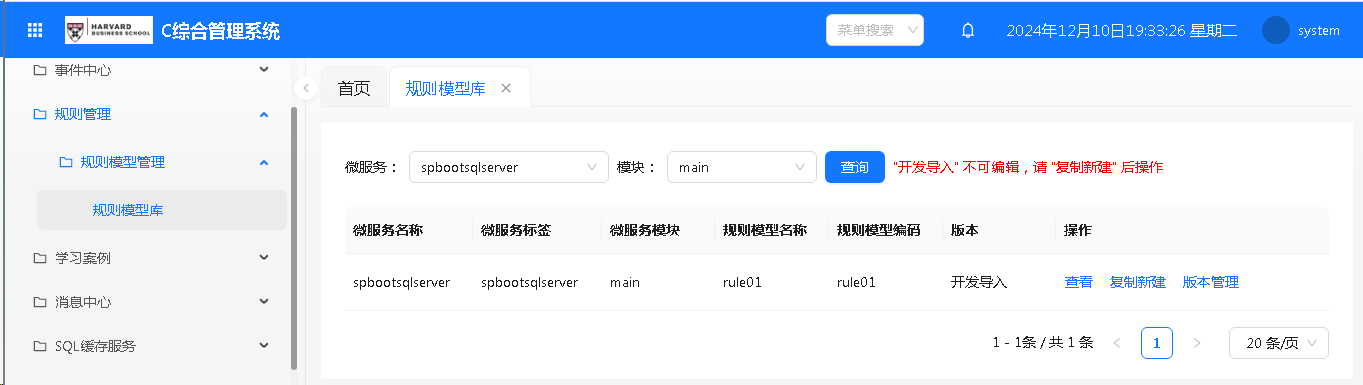Click the 版本 column header
Screen dimensions: 1363x385
click(x=965, y=230)
